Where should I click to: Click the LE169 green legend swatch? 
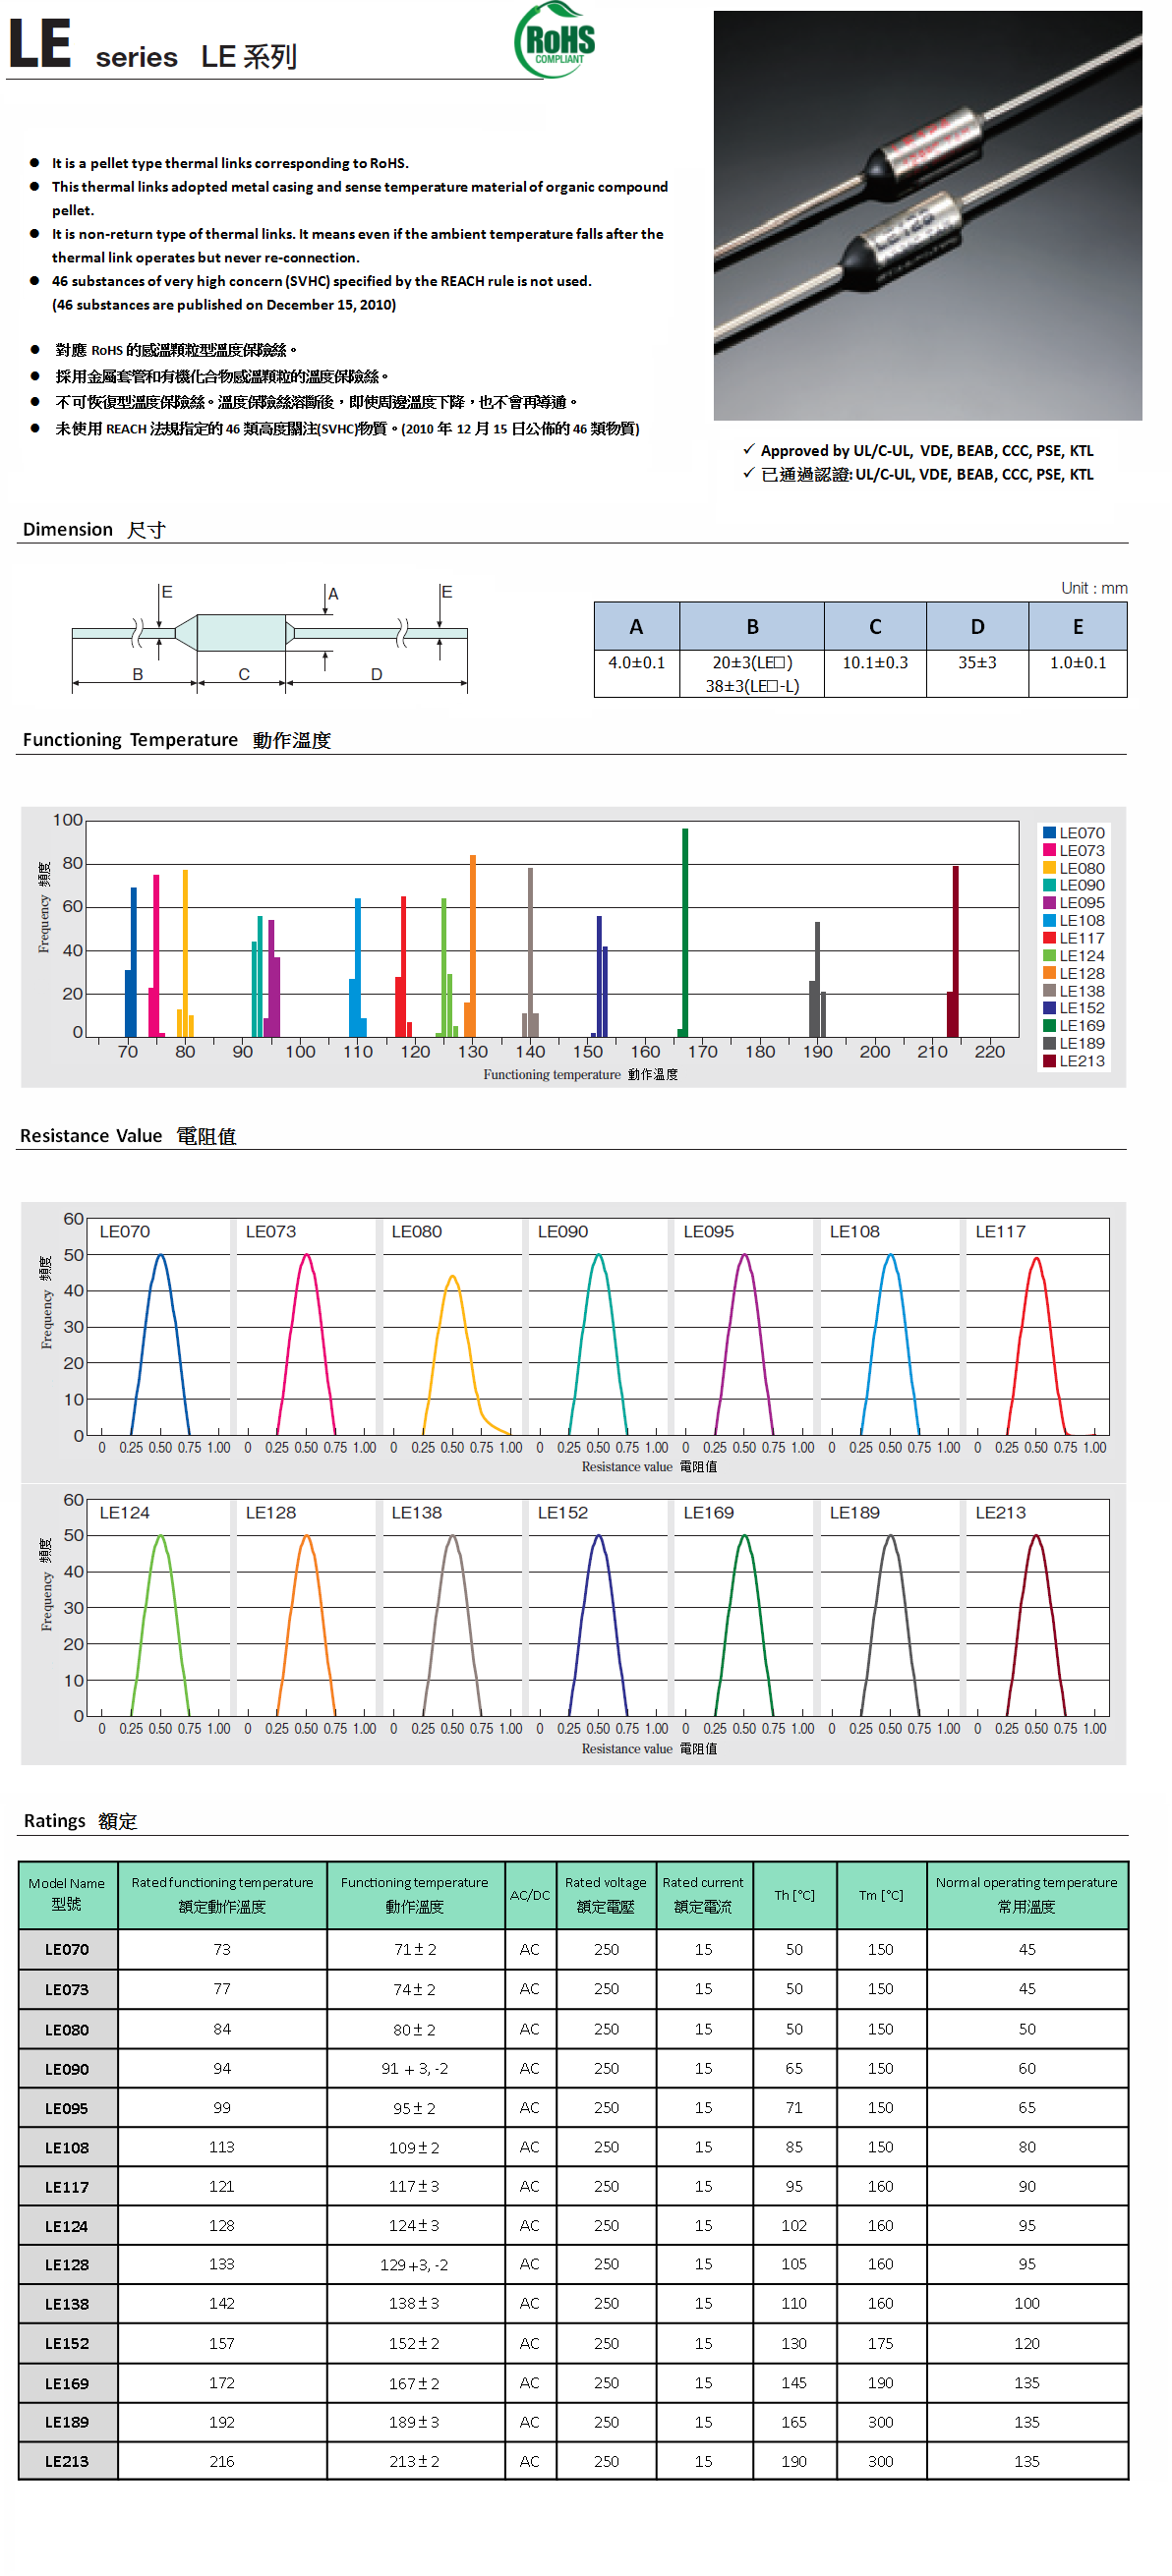point(1049,1025)
